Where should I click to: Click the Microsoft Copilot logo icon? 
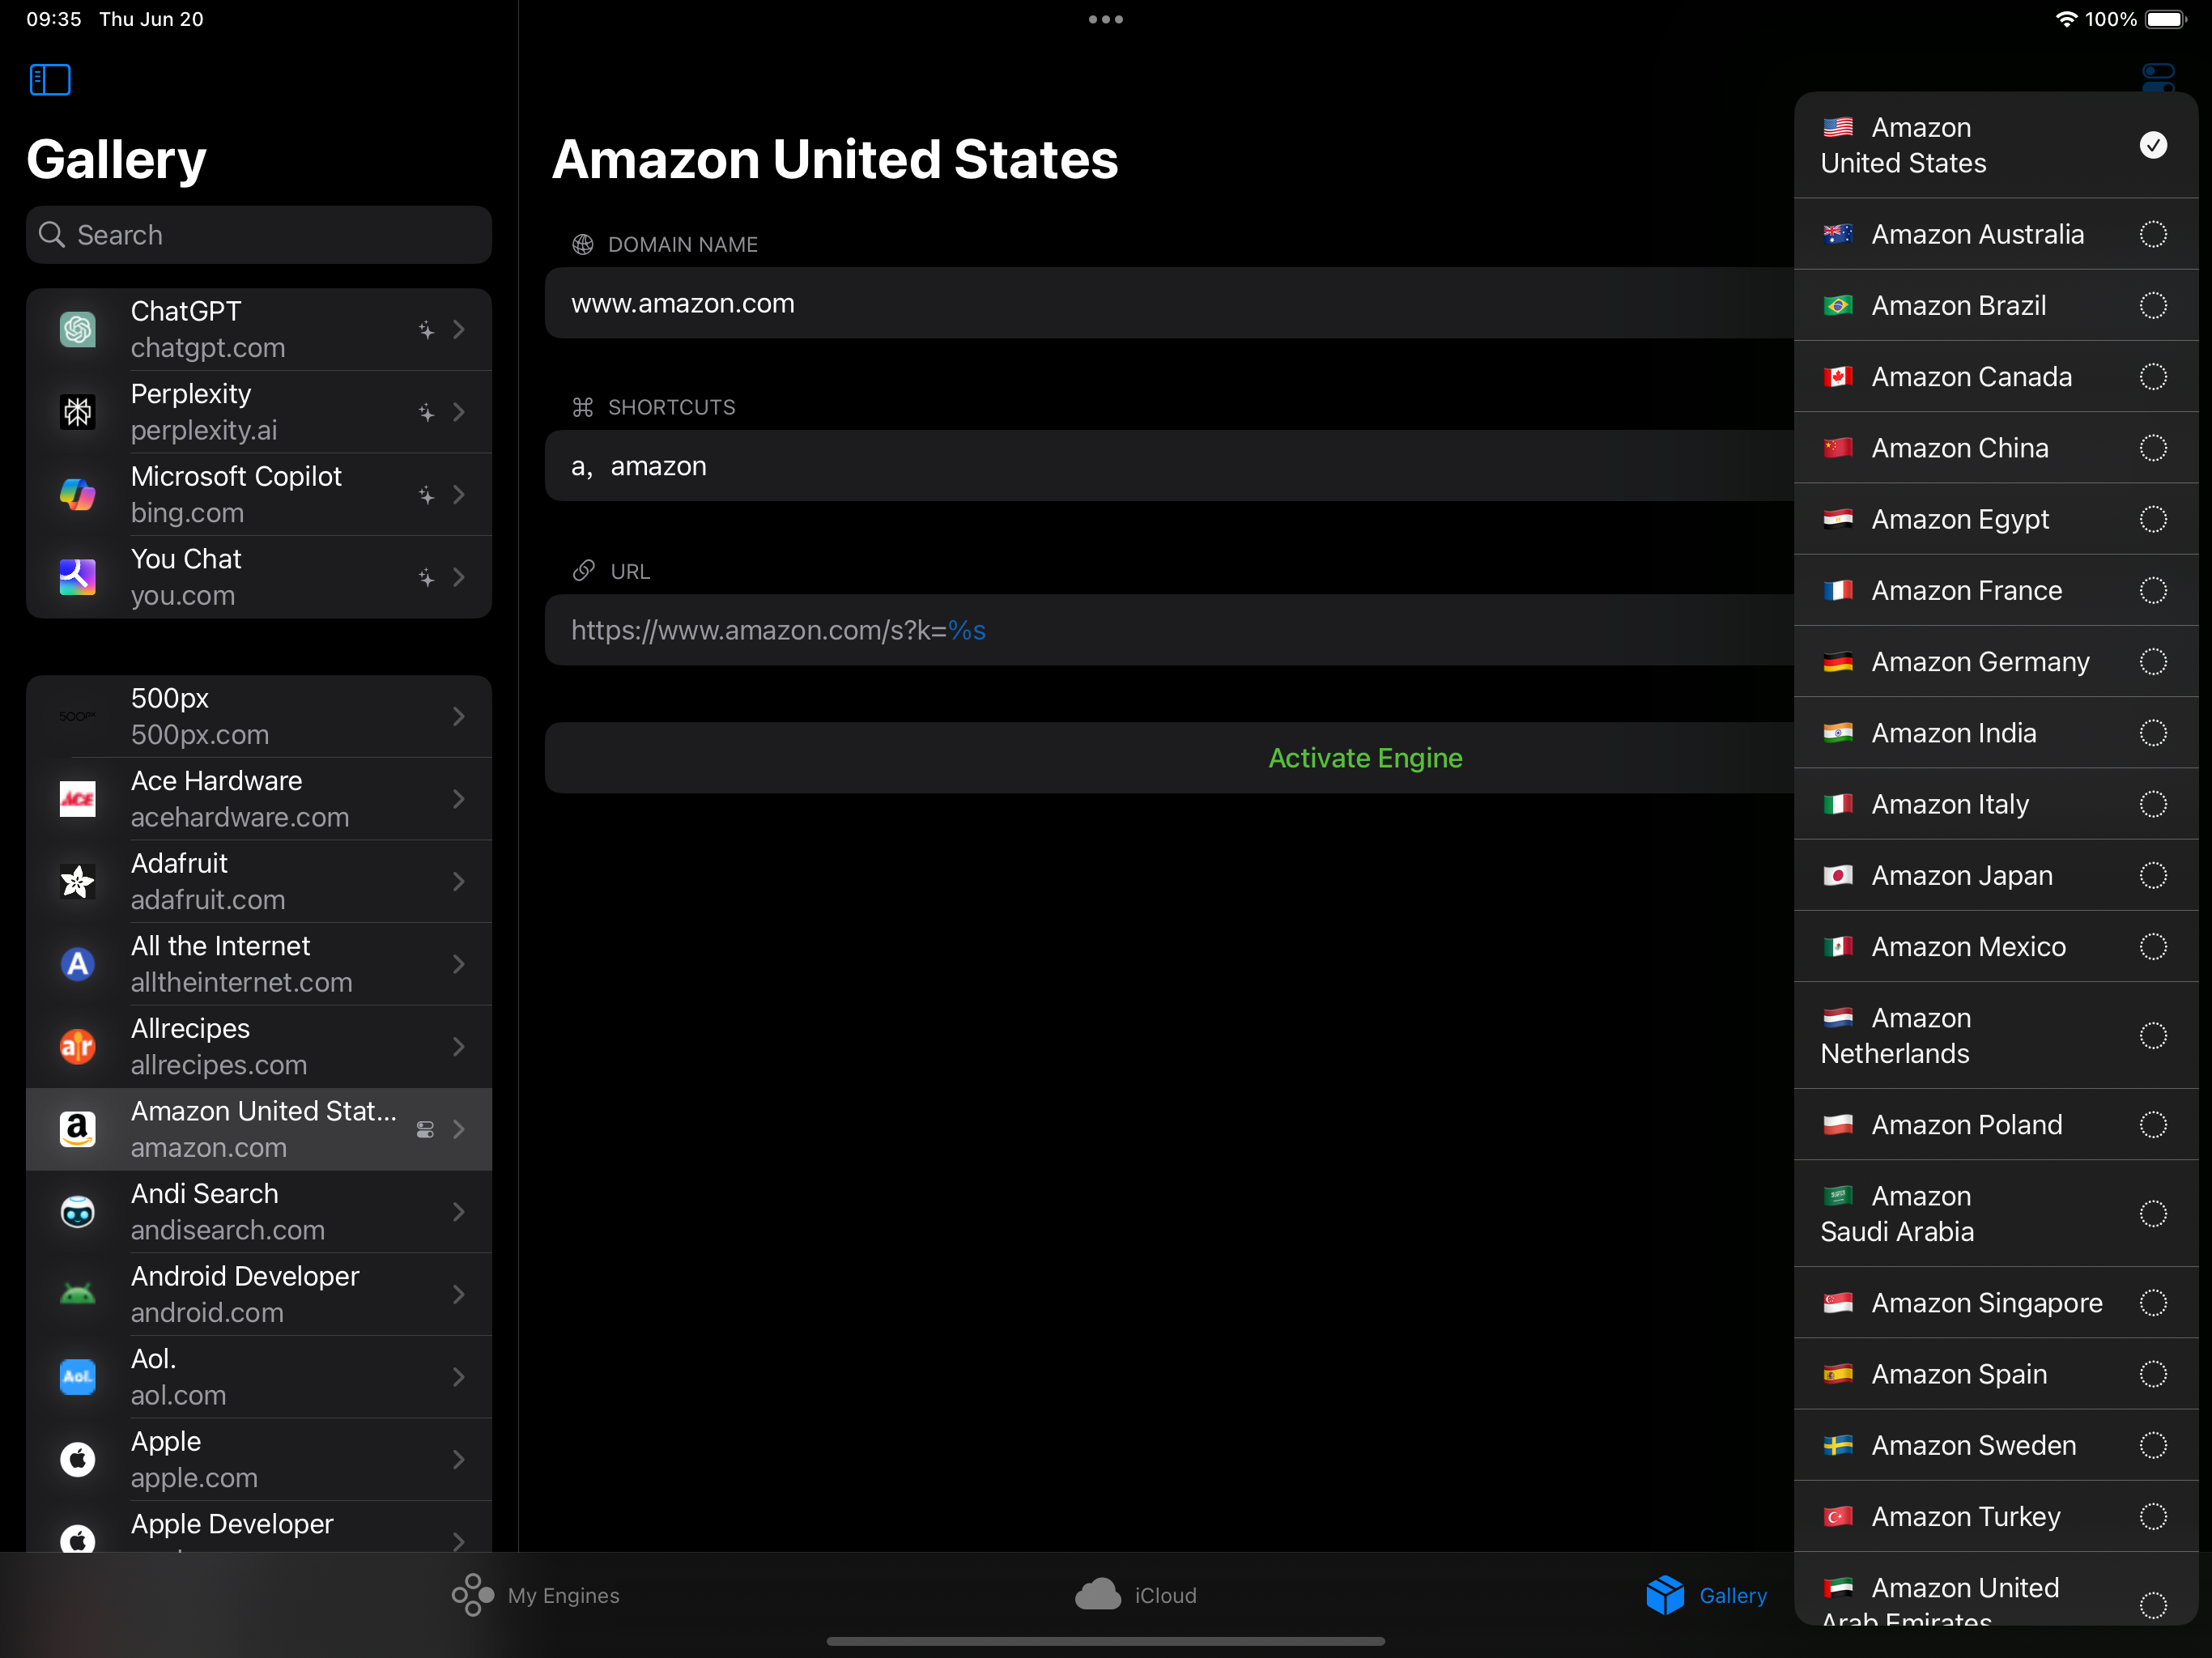[x=78, y=494]
